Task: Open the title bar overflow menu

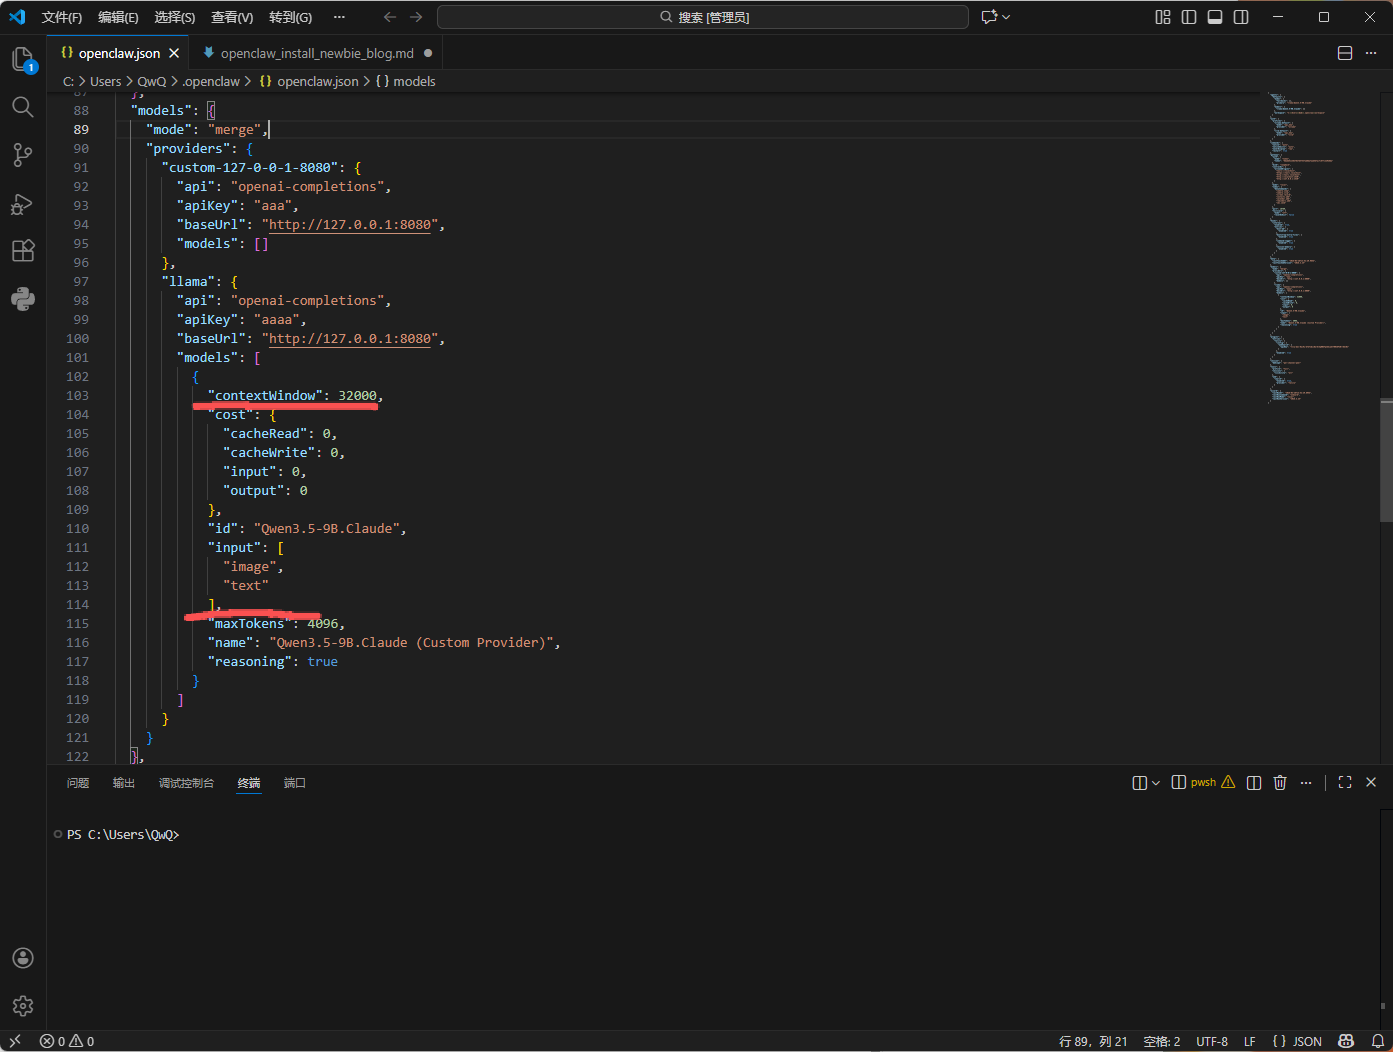Action: click(339, 17)
